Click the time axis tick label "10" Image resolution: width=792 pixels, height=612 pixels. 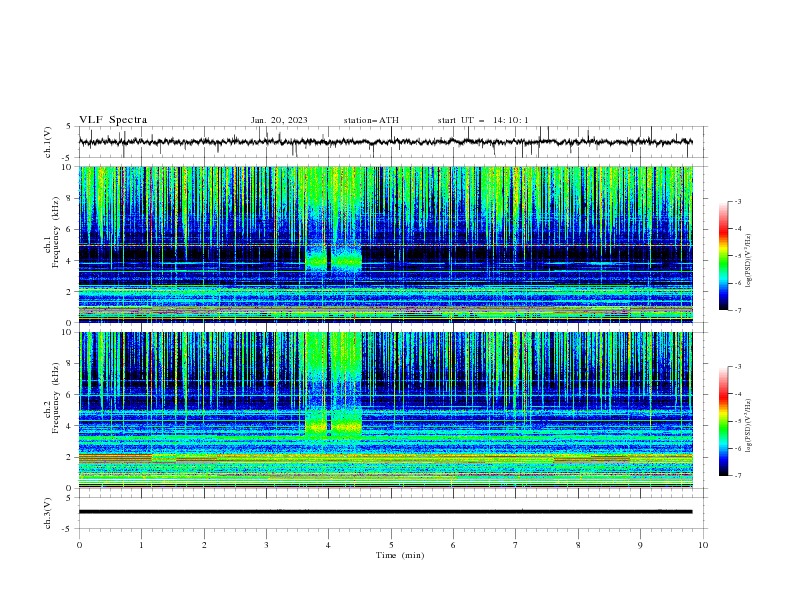coord(703,545)
